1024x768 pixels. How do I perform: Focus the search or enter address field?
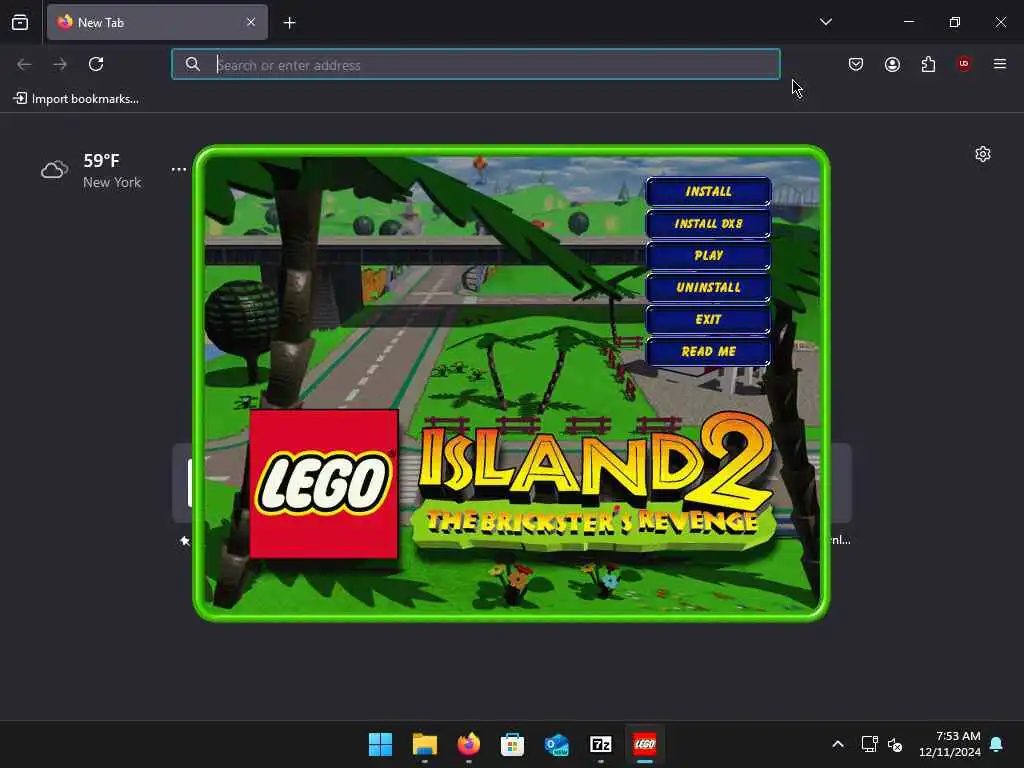[475, 65]
